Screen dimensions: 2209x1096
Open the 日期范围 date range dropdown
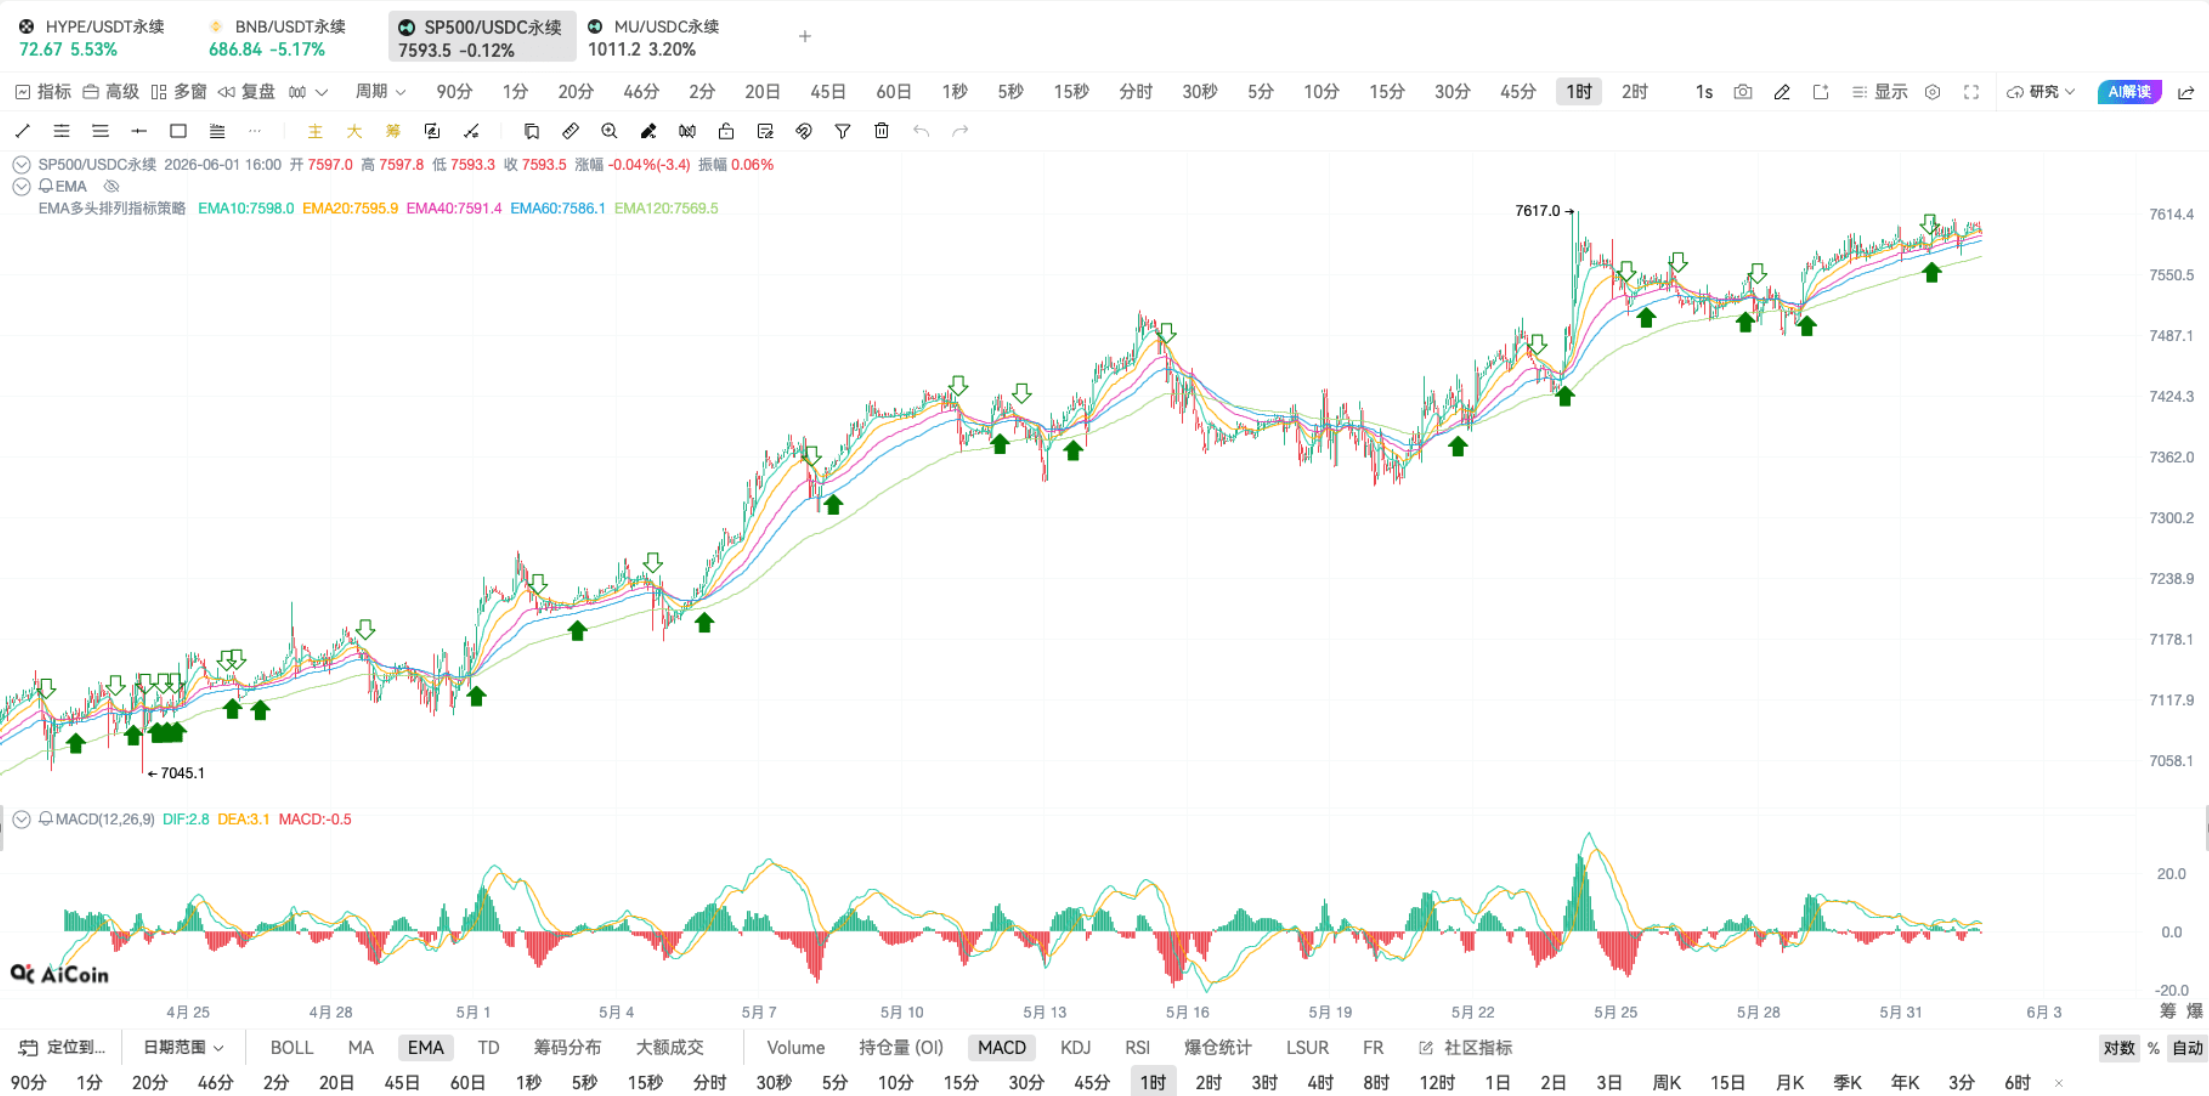coord(183,1047)
